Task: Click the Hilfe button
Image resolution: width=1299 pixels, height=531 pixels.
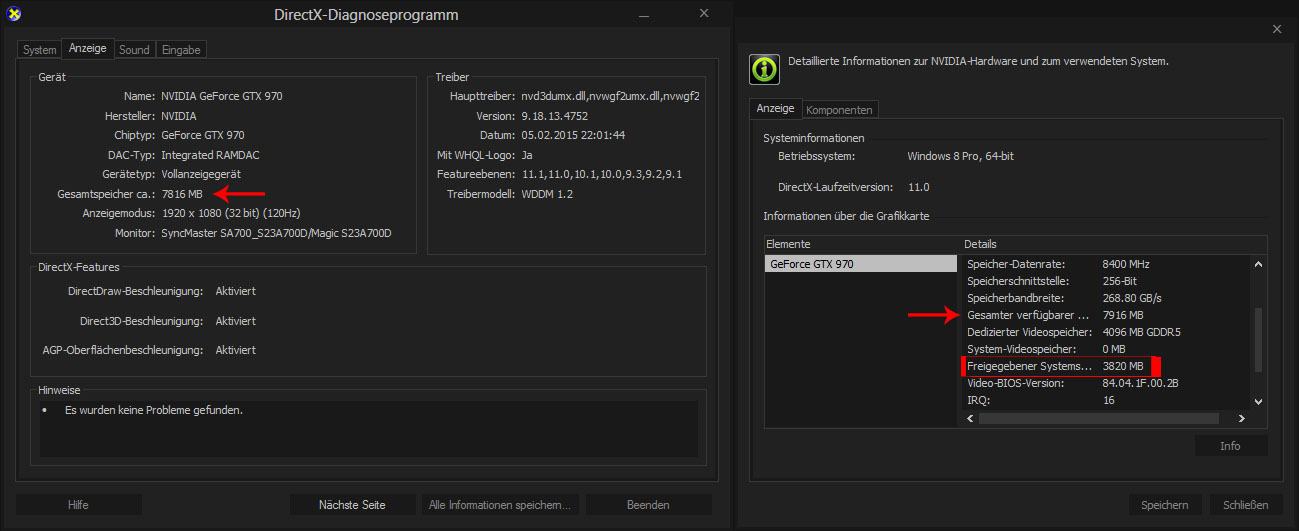Action: (78, 505)
